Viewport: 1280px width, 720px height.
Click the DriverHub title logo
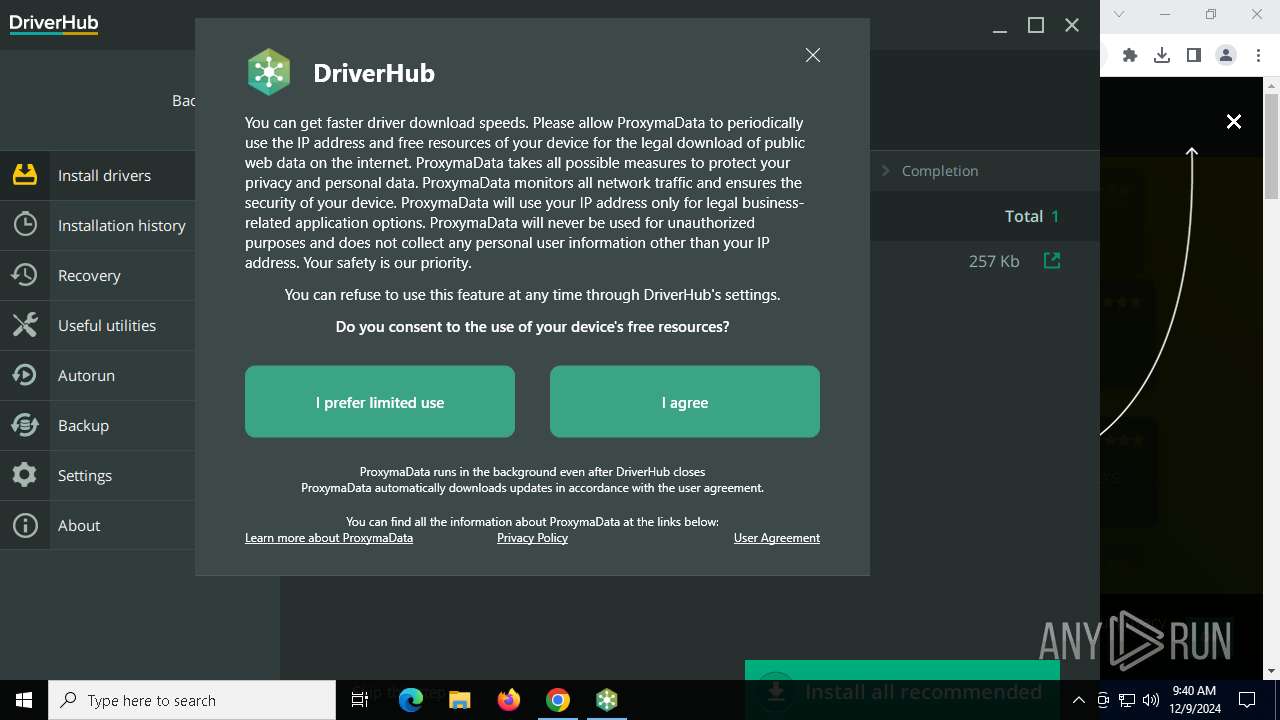click(x=54, y=23)
